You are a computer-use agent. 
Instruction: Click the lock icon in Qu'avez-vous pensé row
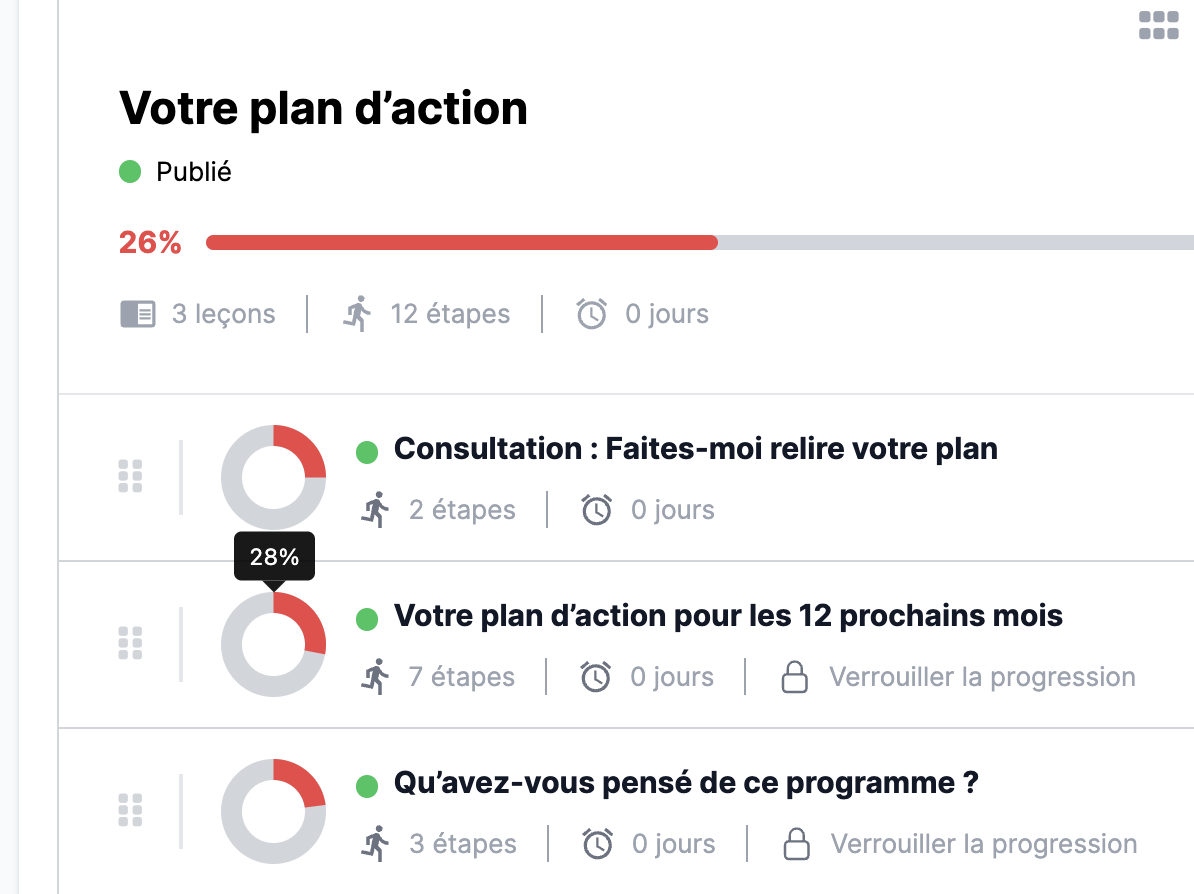796,843
